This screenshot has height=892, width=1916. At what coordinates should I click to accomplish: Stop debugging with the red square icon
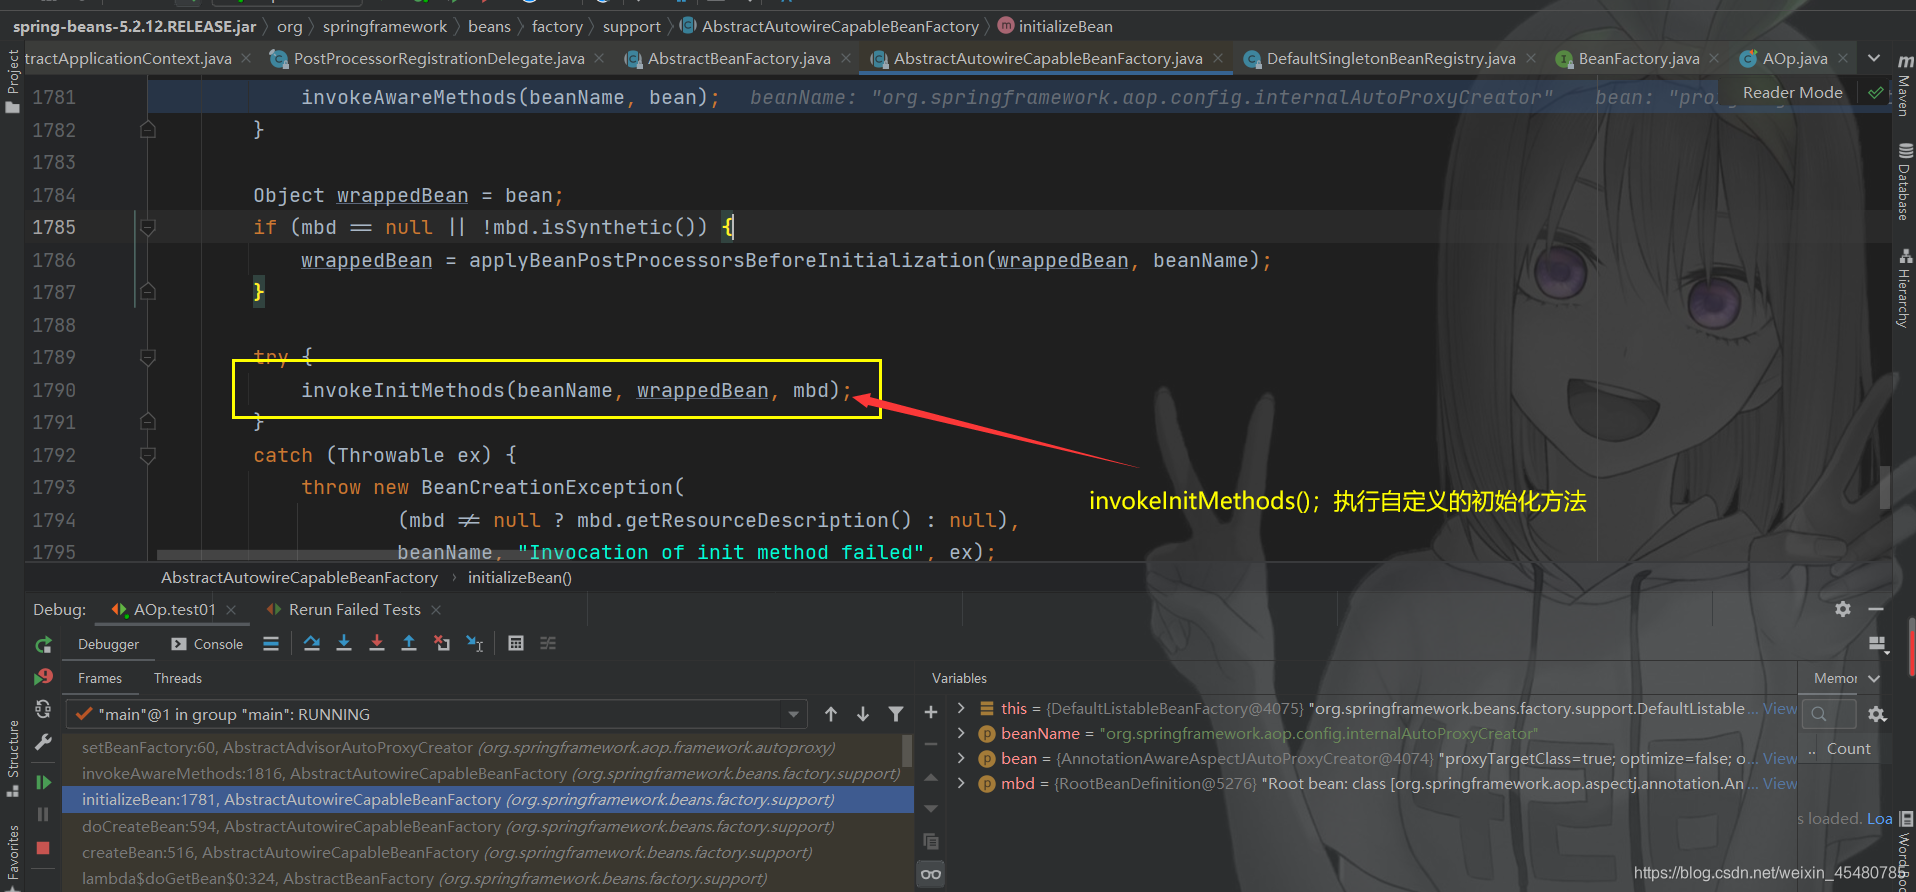click(43, 848)
